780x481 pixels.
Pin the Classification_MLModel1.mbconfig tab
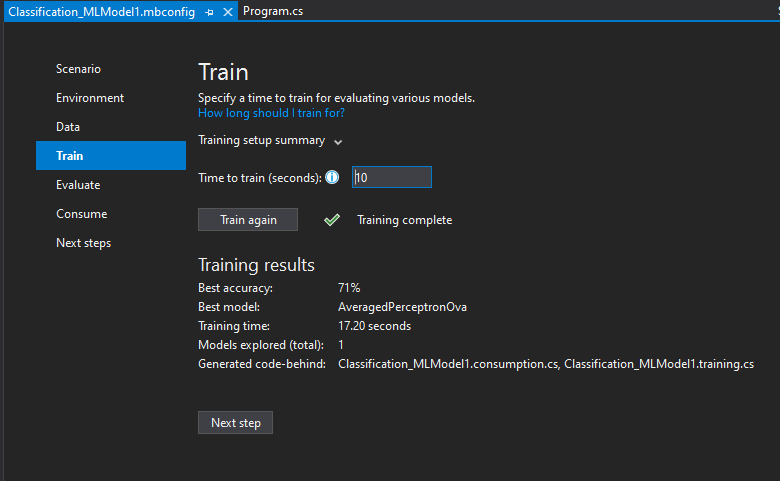tap(209, 12)
